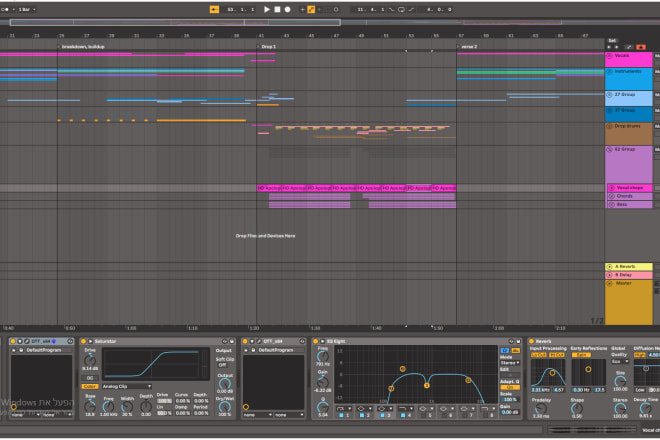Viewport: 660px width, 440px height.
Task: Unfold the Drop drums group track
Action: [x=609, y=126]
